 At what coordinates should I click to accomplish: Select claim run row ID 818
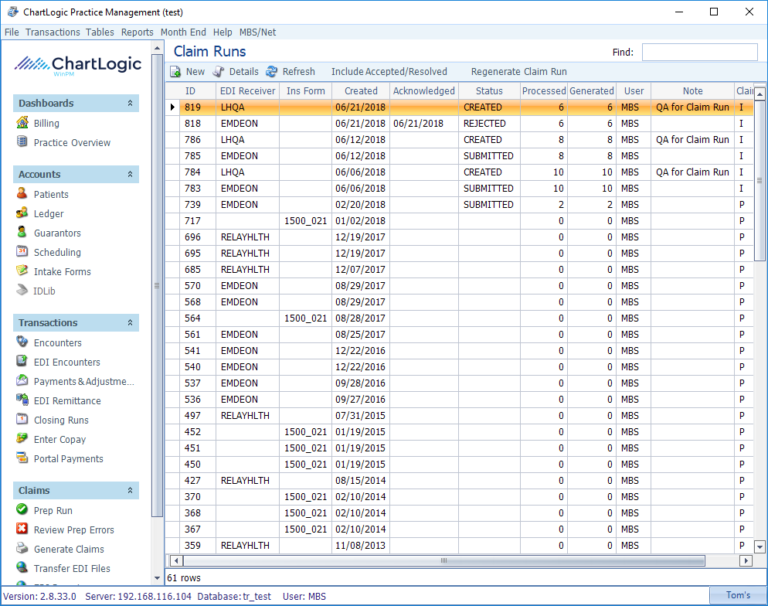tap(459, 123)
